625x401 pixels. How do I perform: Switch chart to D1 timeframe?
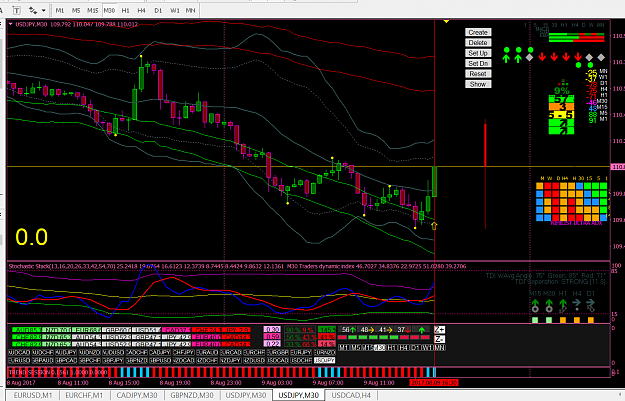pos(158,10)
